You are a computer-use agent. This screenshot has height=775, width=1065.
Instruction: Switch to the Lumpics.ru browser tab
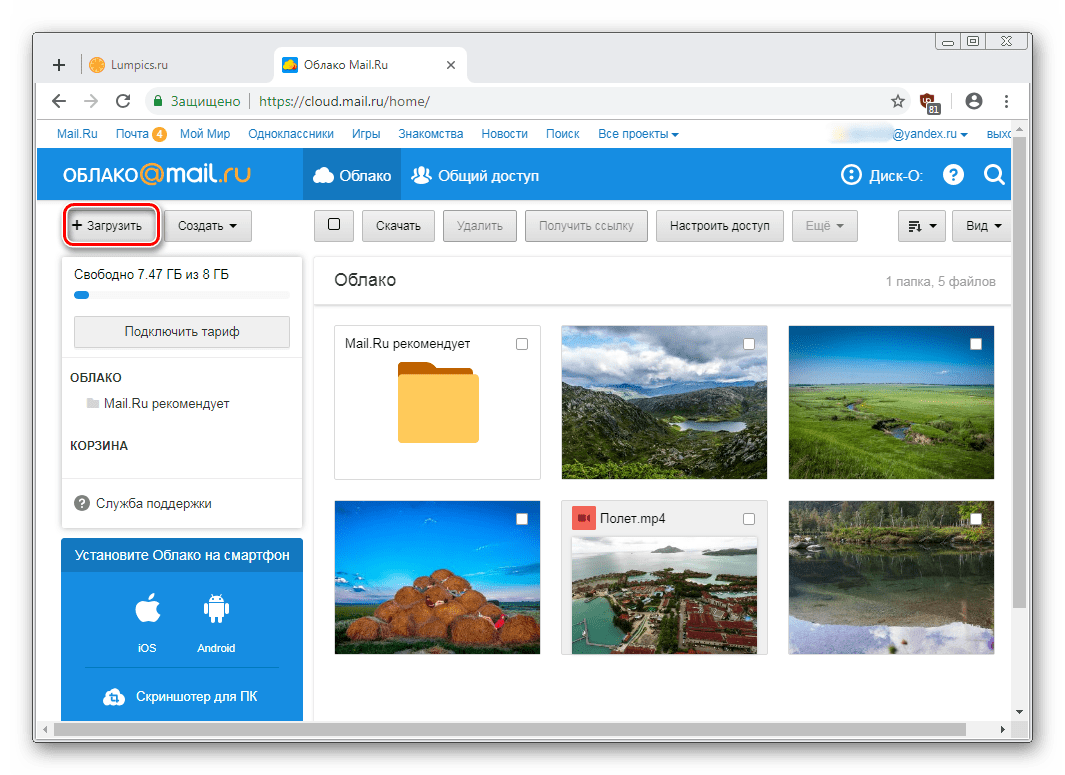point(140,65)
